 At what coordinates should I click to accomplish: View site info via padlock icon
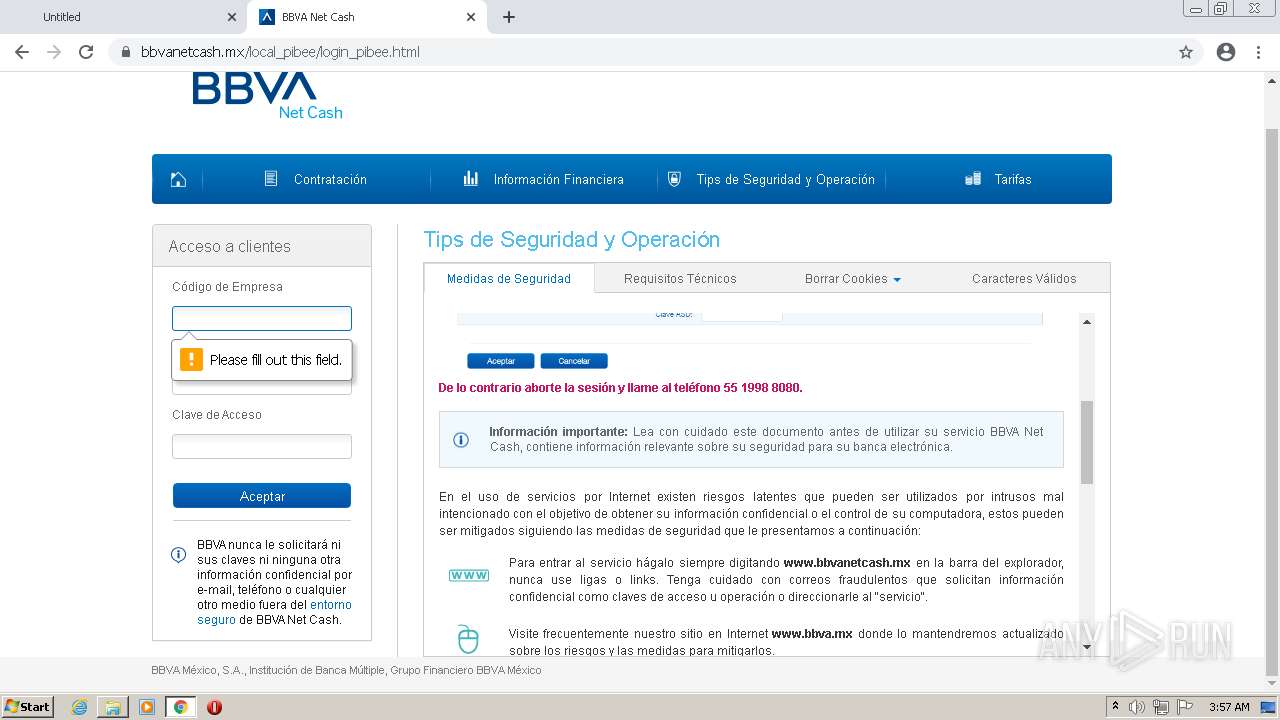[125, 52]
